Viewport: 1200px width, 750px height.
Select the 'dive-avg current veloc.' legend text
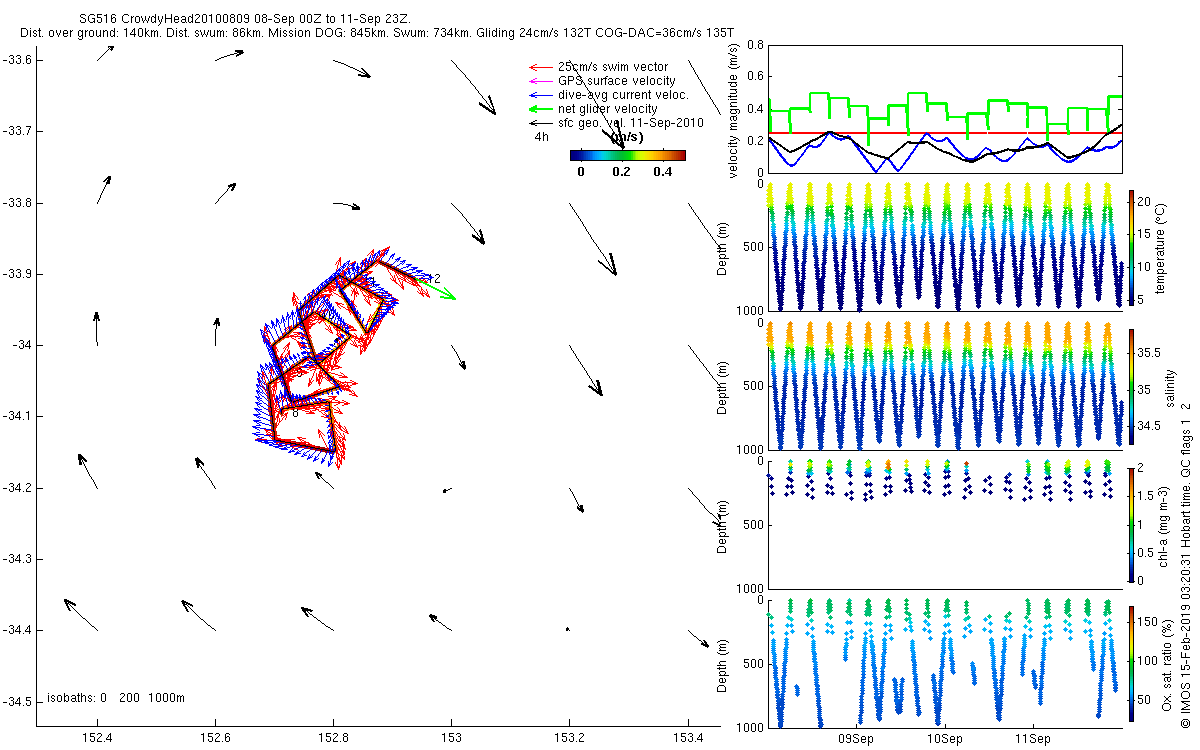pyautogui.click(x=623, y=95)
